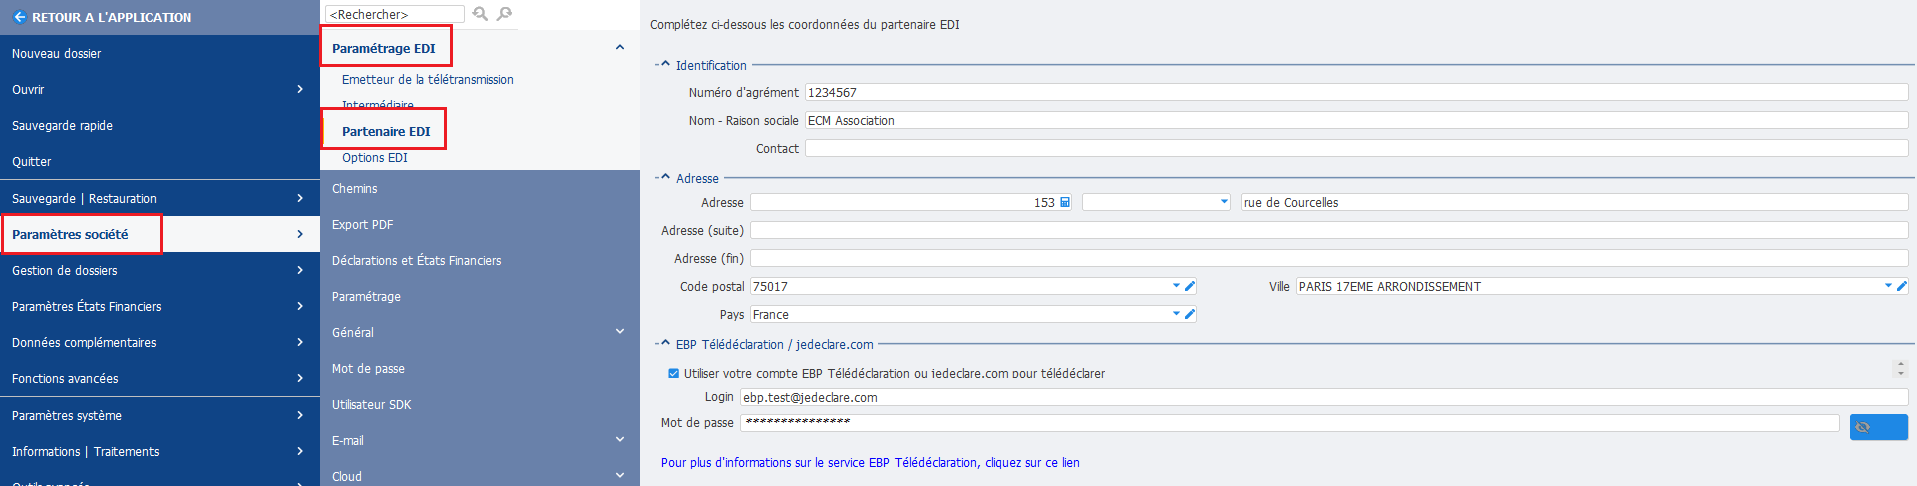Open the street type dropdown in Adresse row
The image size is (1917, 486).
pyautogui.click(x=1224, y=202)
